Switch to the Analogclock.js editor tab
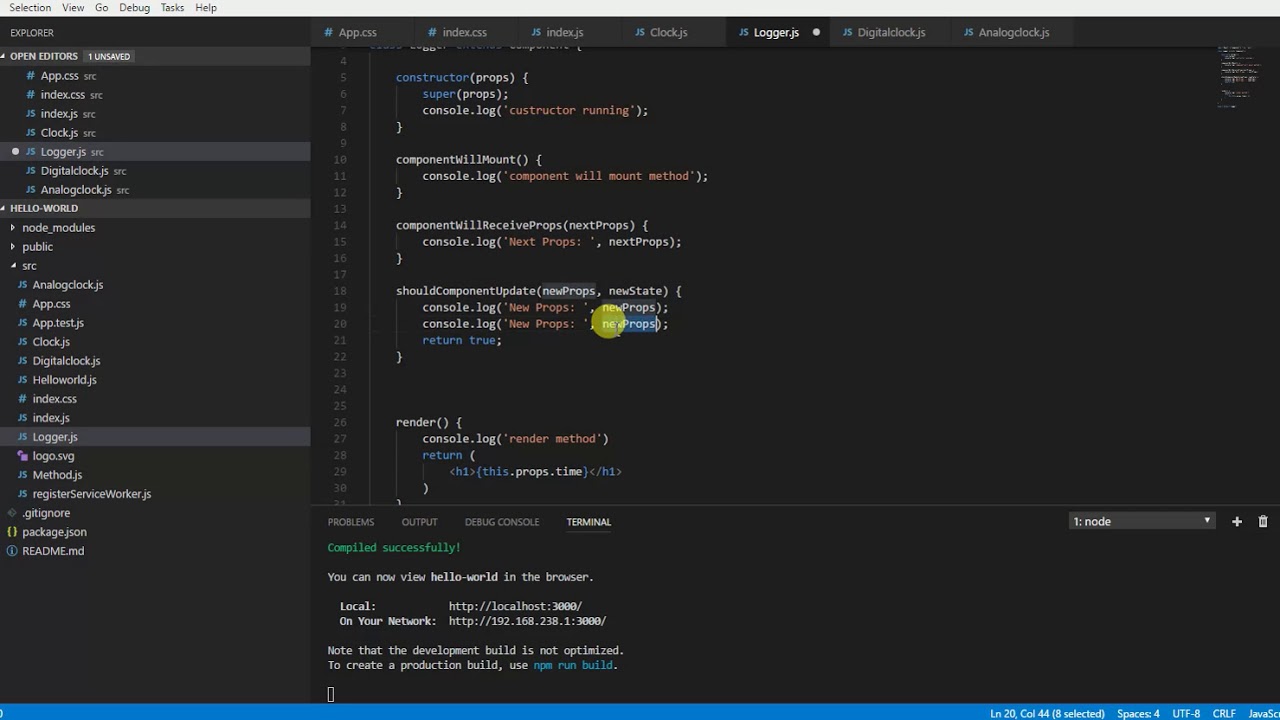The height and width of the screenshot is (720, 1280). click(1013, 32)
